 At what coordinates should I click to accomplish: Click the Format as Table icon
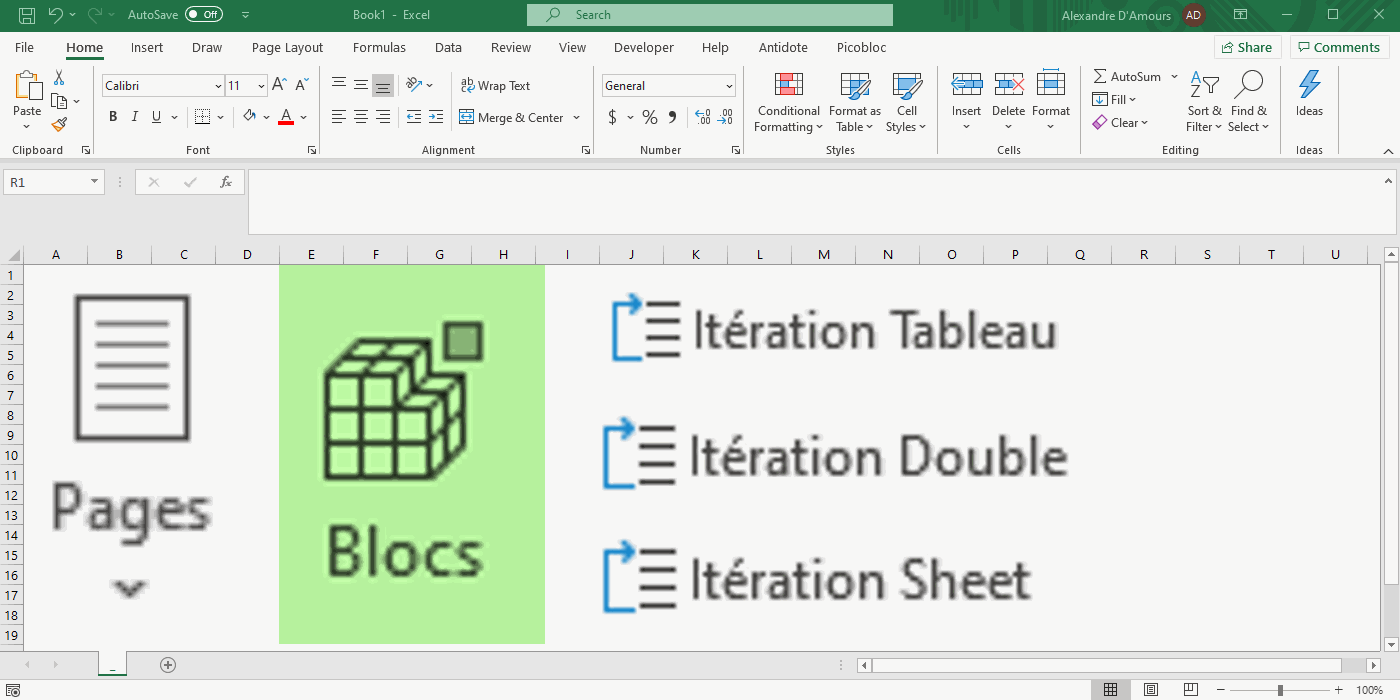tap(855, 86)
